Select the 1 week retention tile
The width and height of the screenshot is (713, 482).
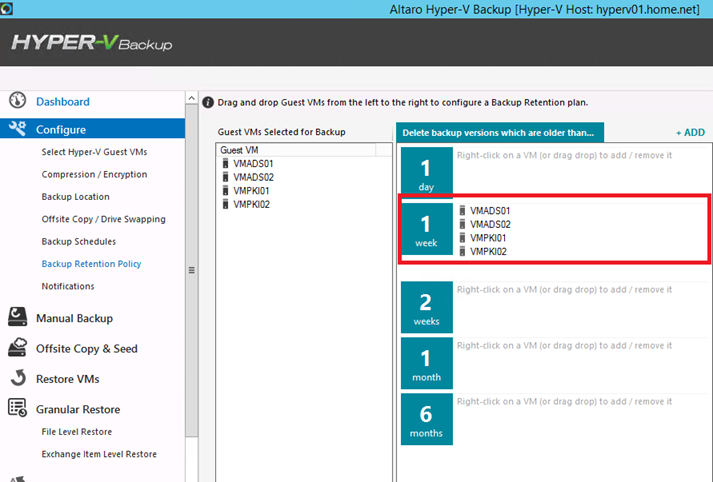point(427,229)
